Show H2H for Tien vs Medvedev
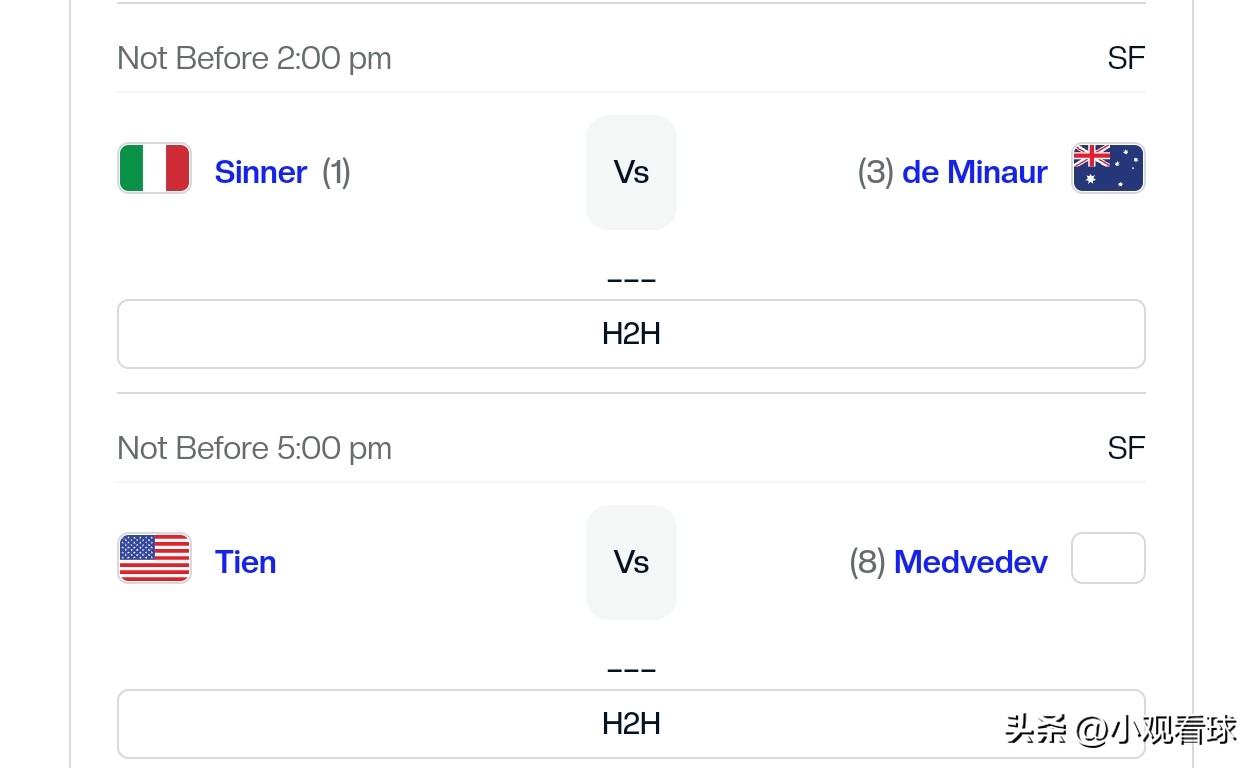Viewport: 1260px width, 768px height. (x=631, y=724)
